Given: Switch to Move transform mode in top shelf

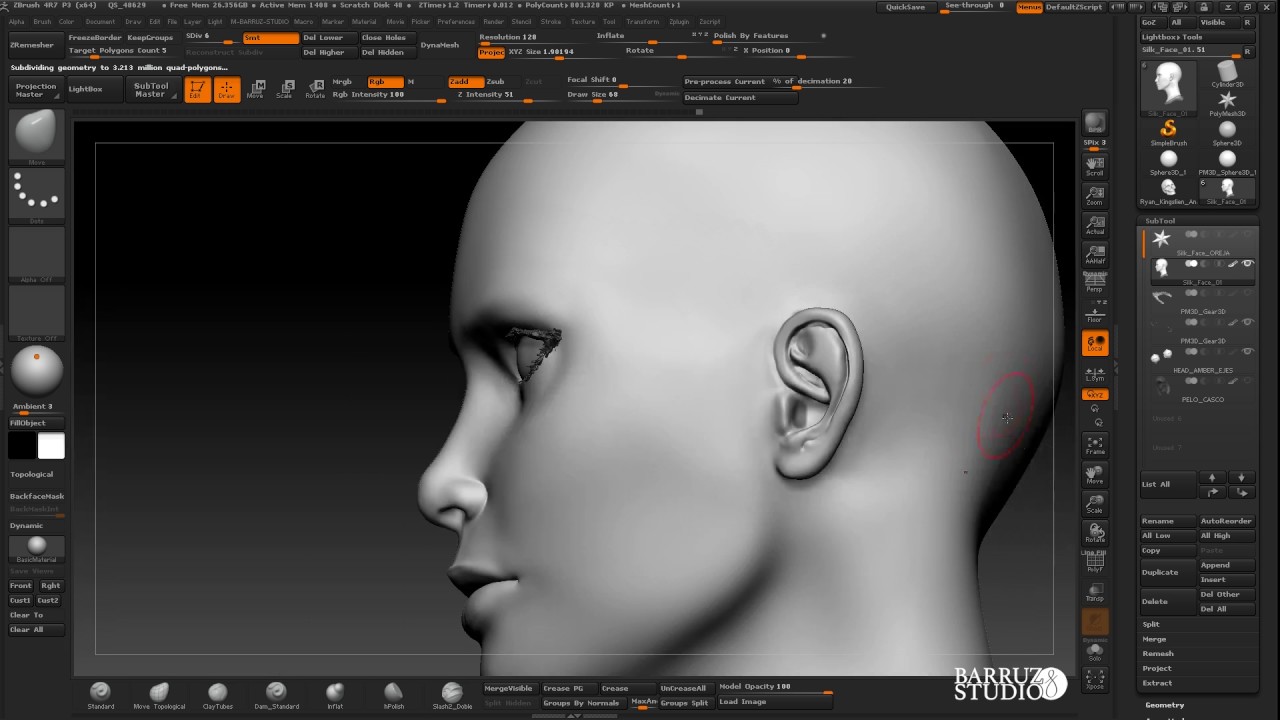Looking at the screenshot, I should coord(256,89).
